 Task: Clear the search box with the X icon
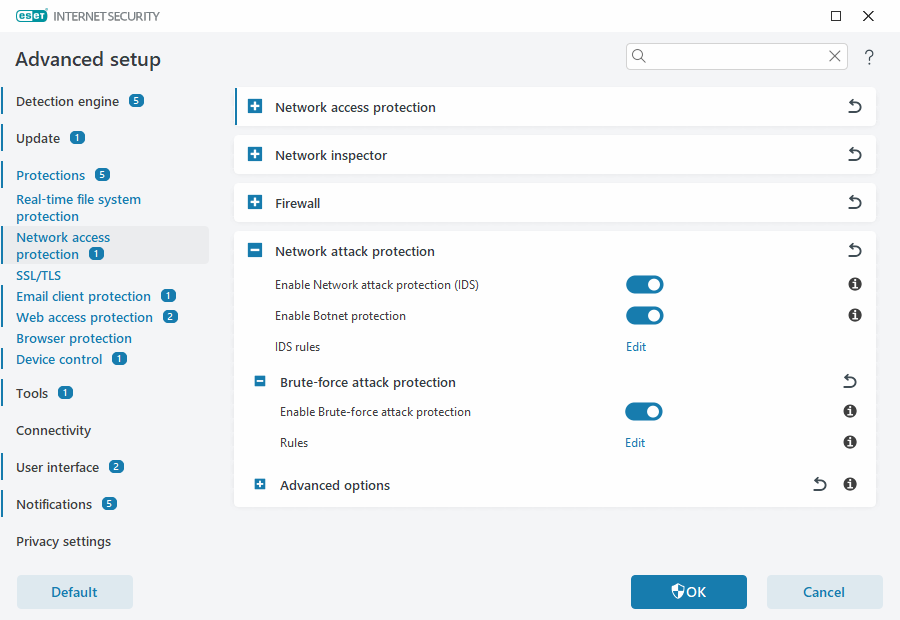coord(835,56)
